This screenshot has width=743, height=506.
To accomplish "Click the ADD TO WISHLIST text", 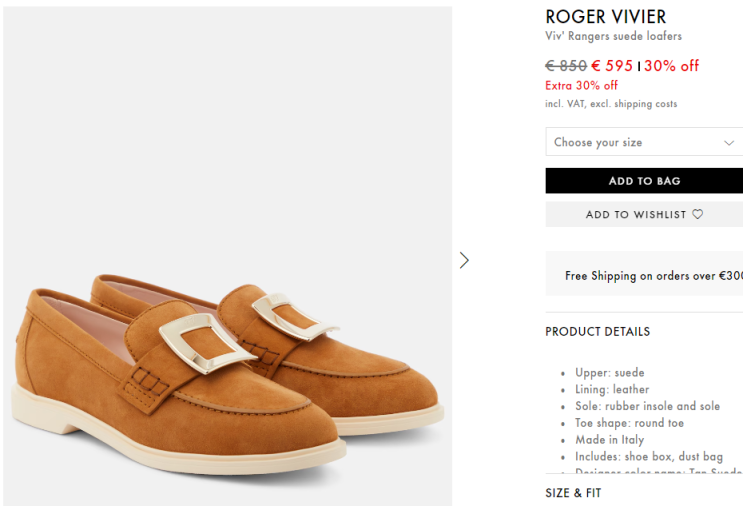I will tap(636, 214).
